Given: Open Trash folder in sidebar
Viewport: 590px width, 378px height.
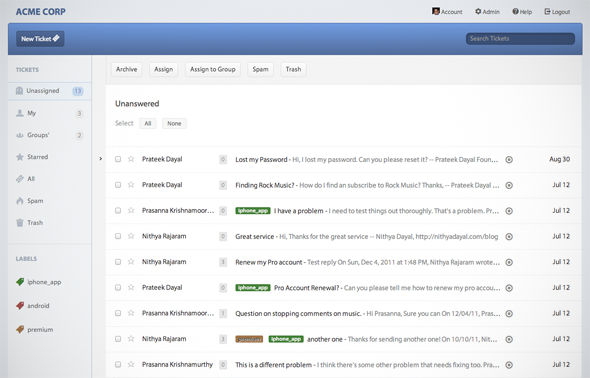Looking at the screenshot, I should click(x=49, y=223).
